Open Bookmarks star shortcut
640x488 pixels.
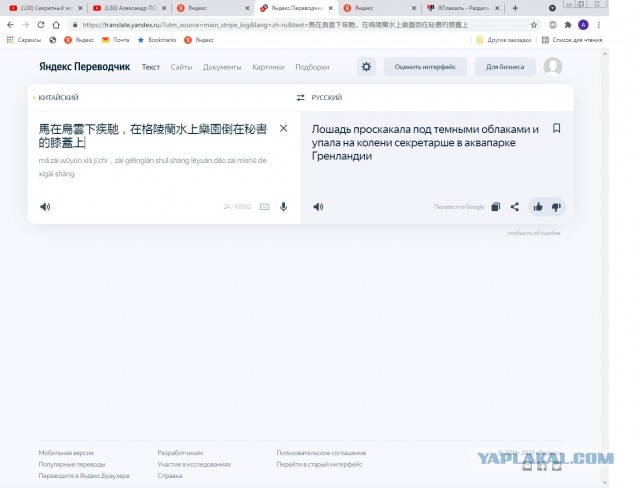tap(157, 40)
